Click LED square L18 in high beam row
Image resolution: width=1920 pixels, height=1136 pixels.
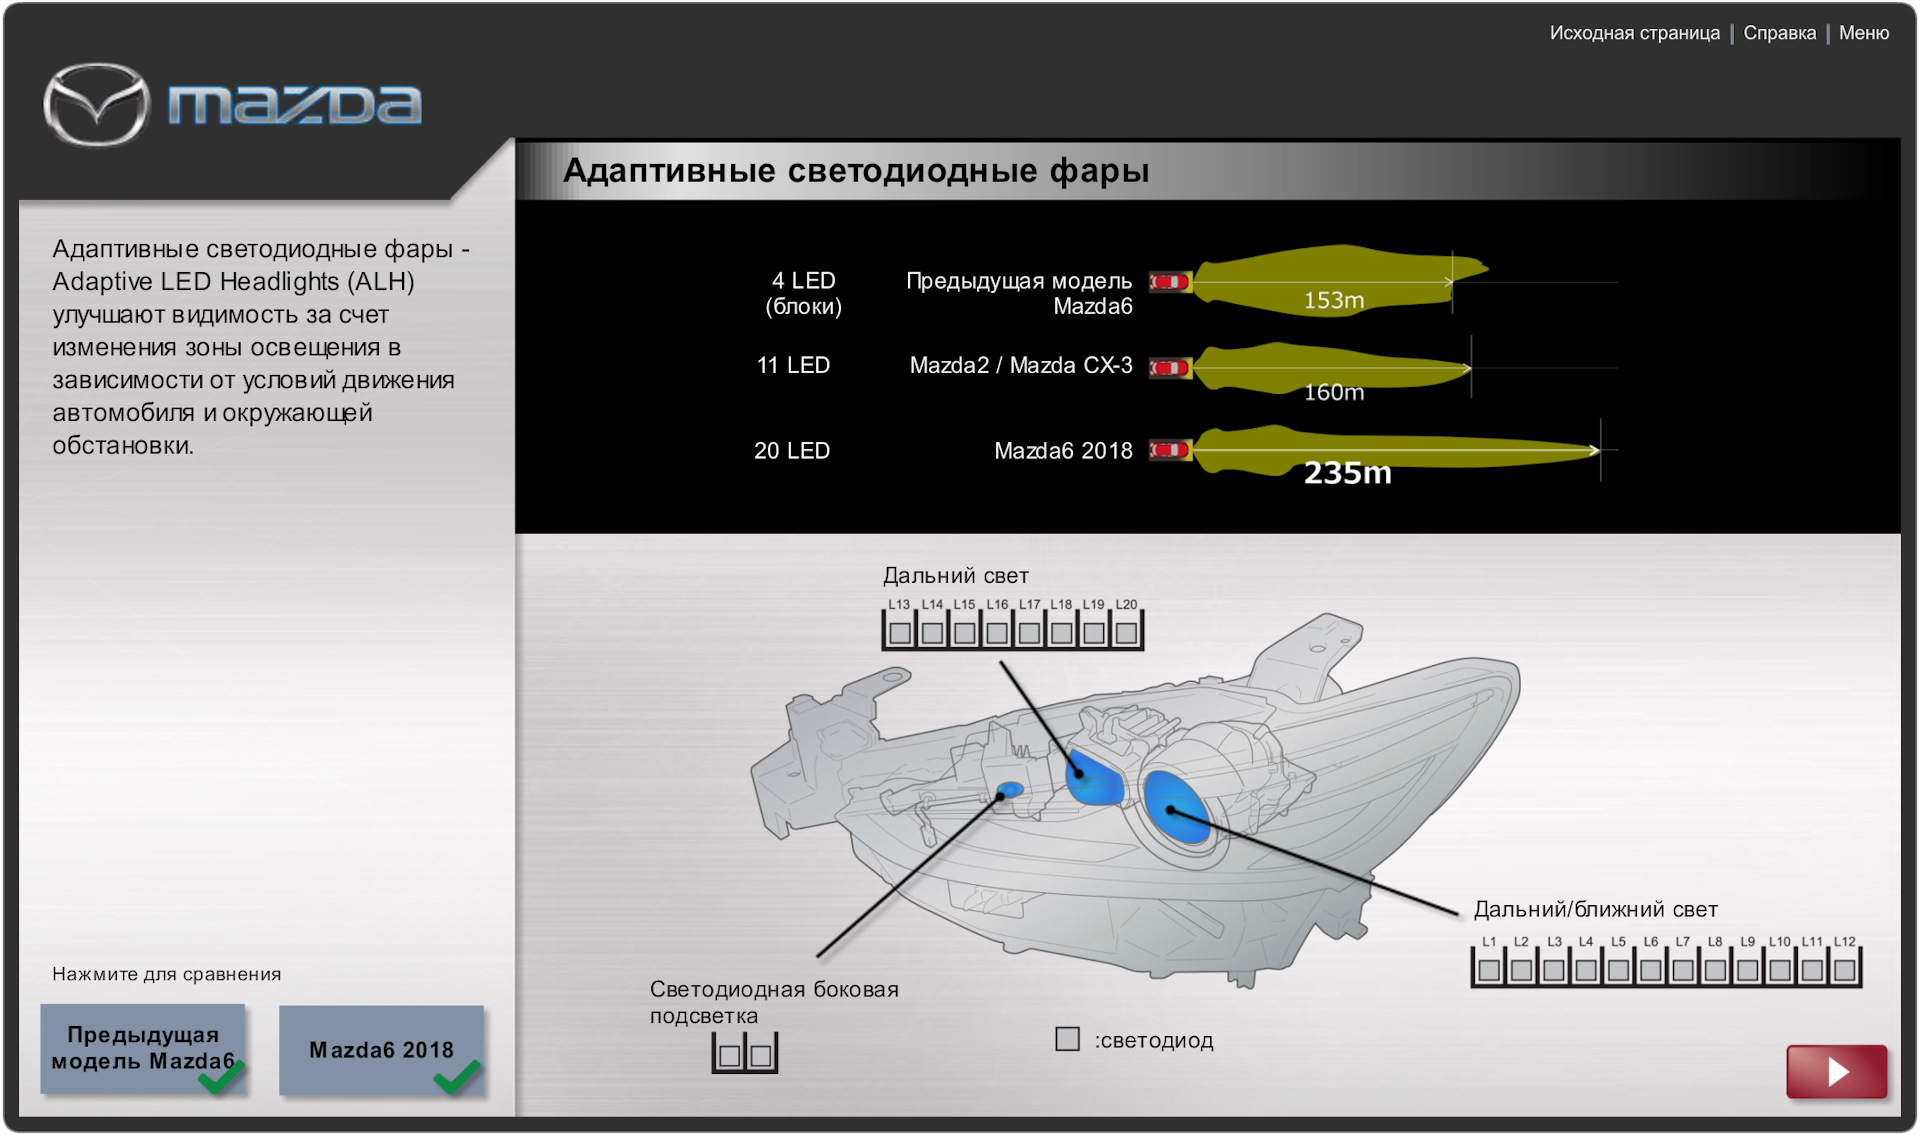tap(1062, 633)
